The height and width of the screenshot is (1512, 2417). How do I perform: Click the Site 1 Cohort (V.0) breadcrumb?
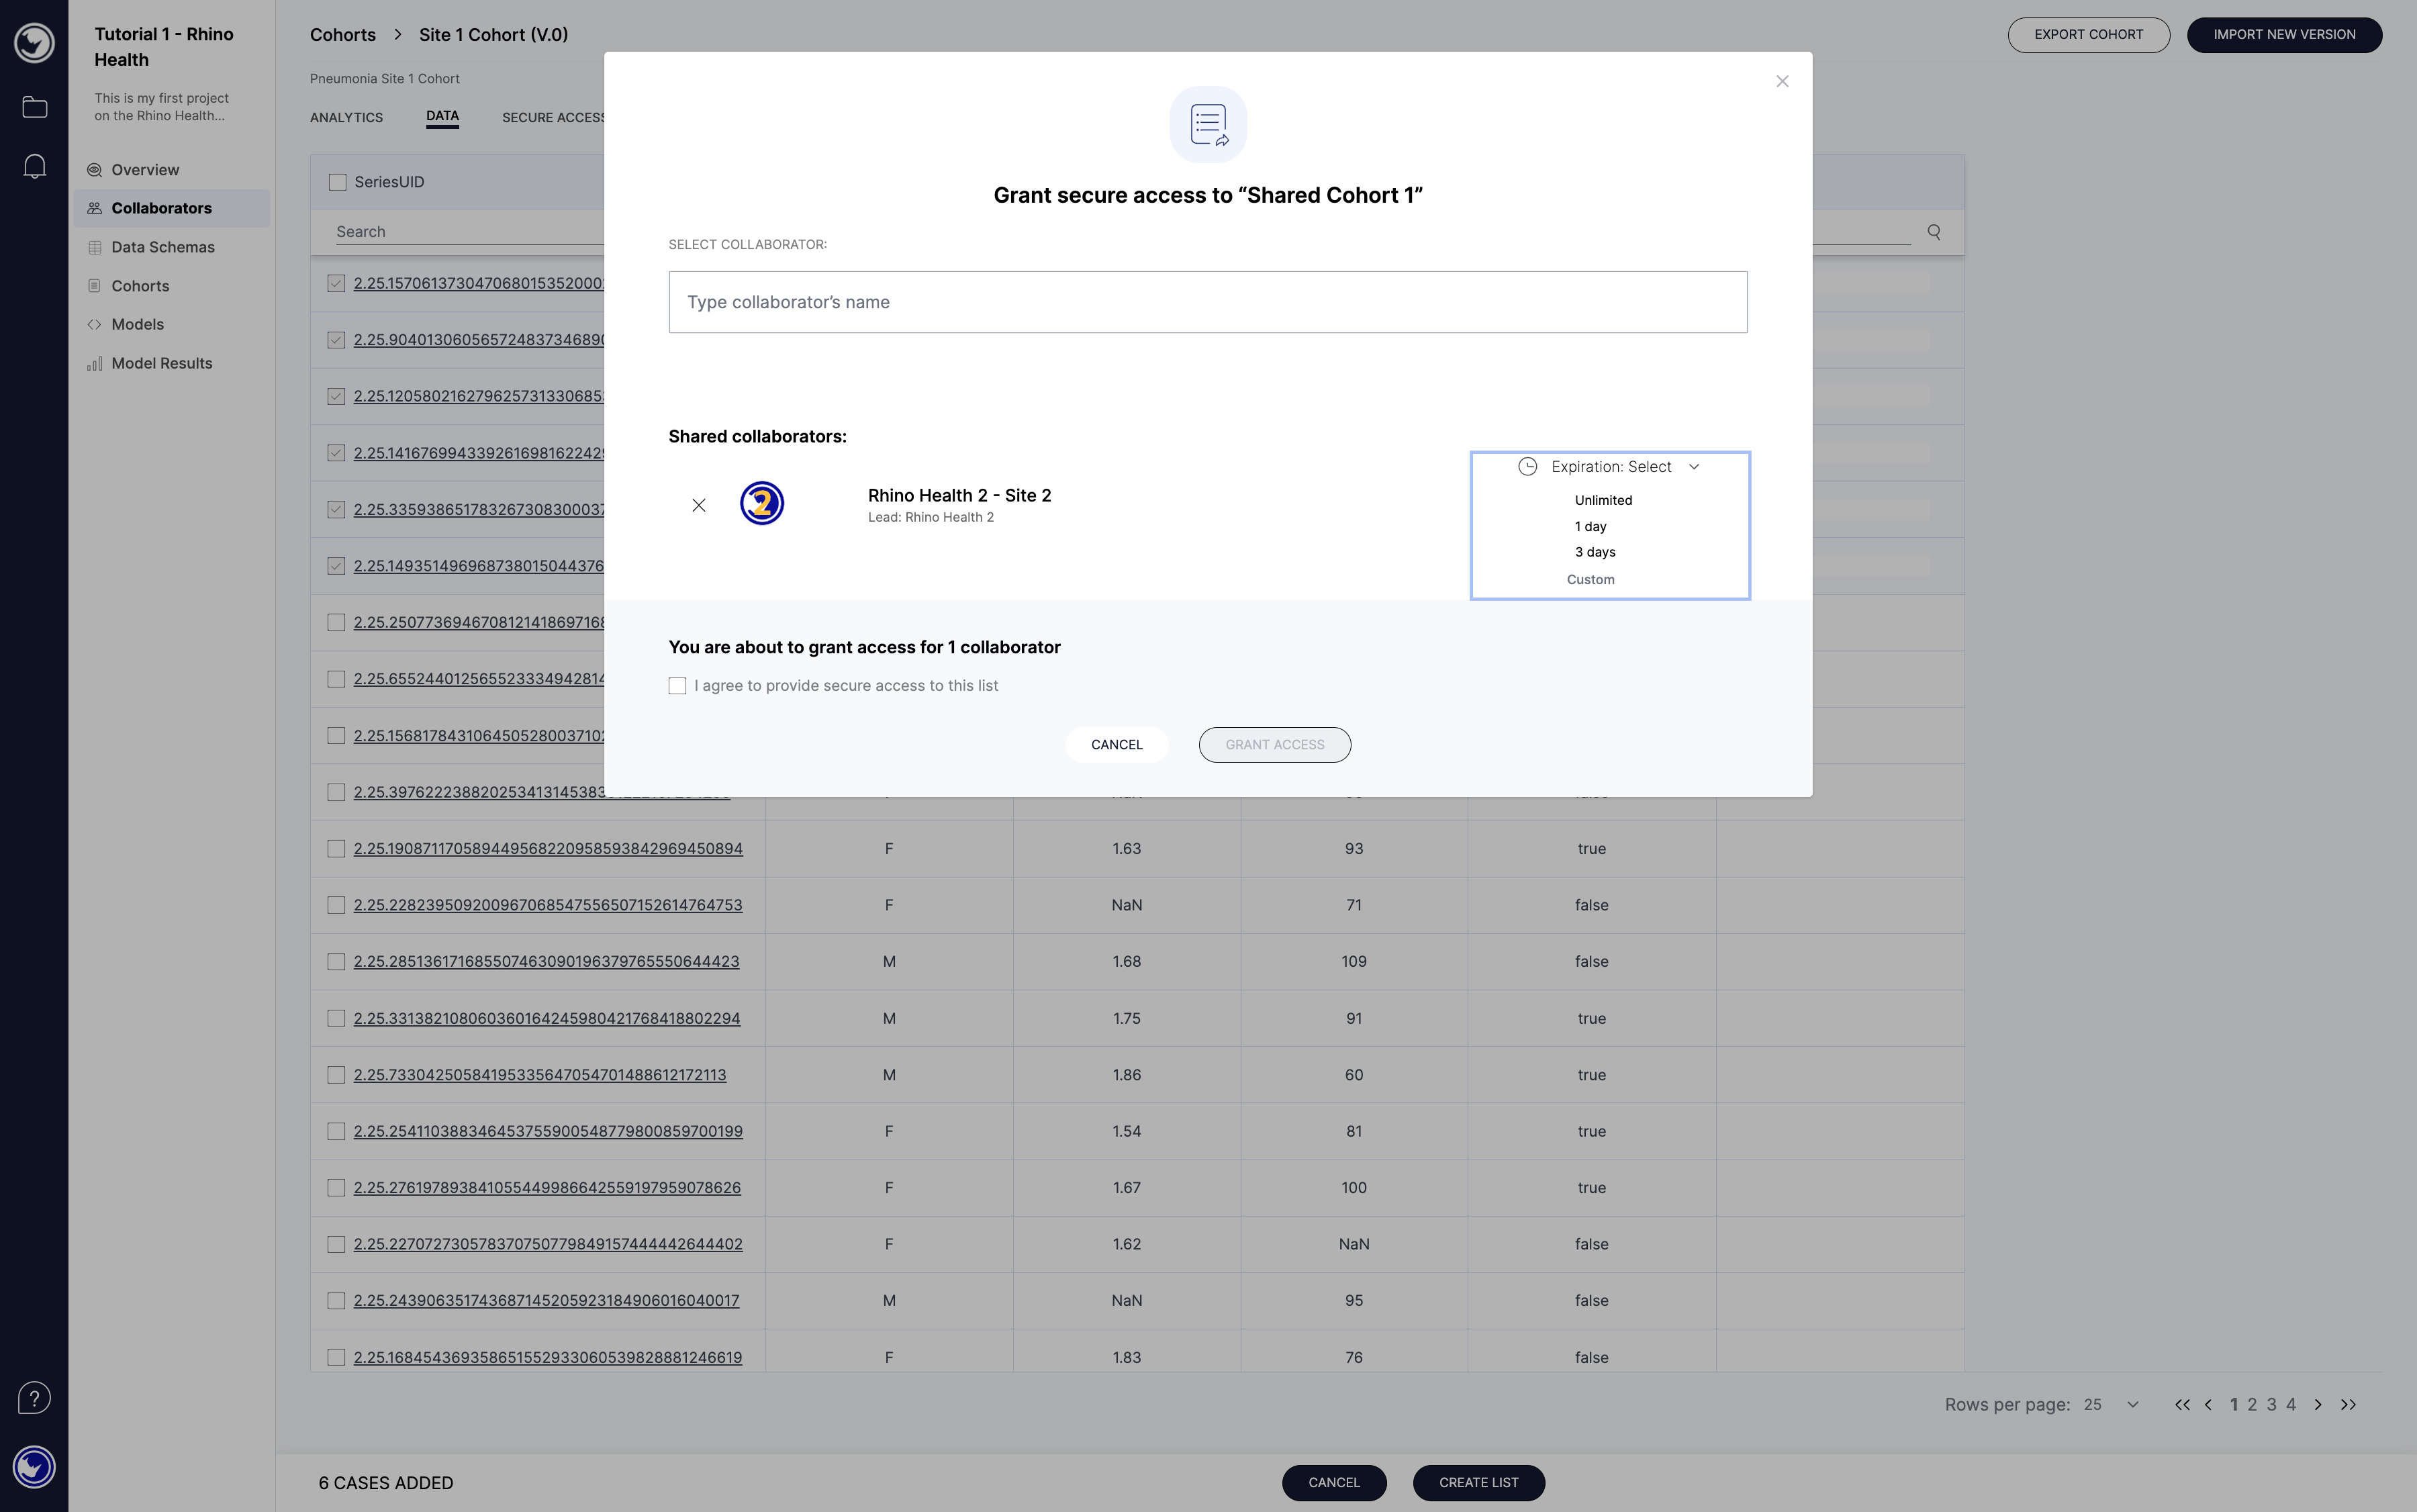(493, 35)
